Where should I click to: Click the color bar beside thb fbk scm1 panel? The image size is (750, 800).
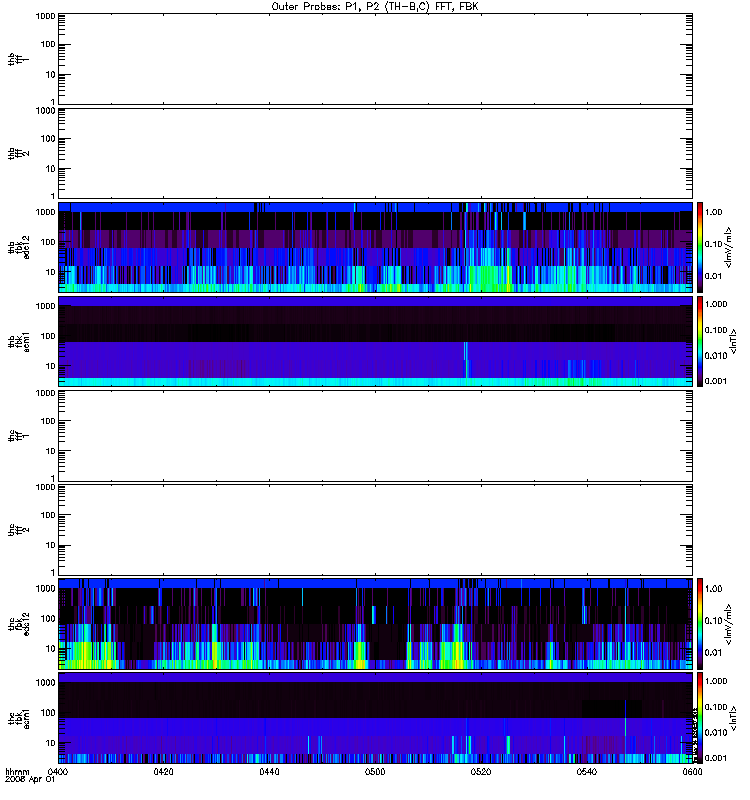(700, 341)
